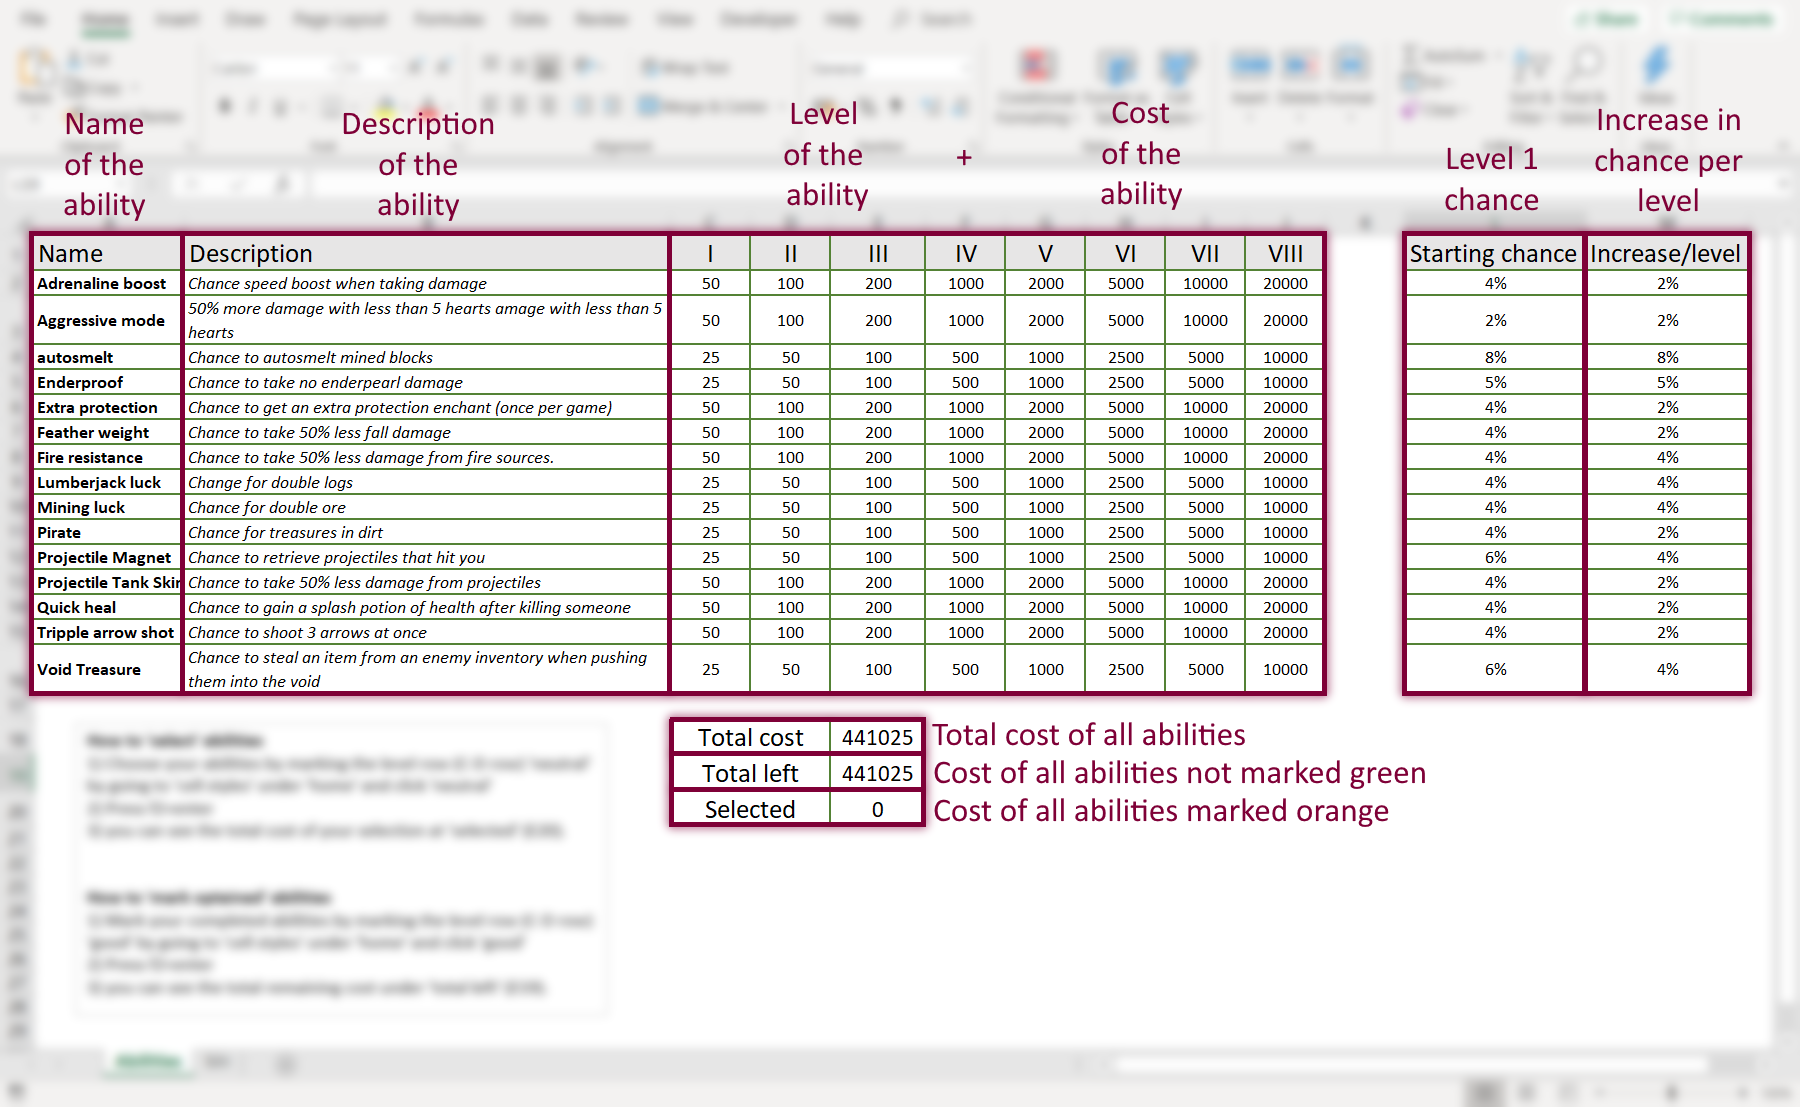Image resolution: width=1800 pixels, height=1107 pixels.
Task: Select 'Chance to retrieve projectiles that hit you'
Action: pyautogui.click(x=426, y=558)
